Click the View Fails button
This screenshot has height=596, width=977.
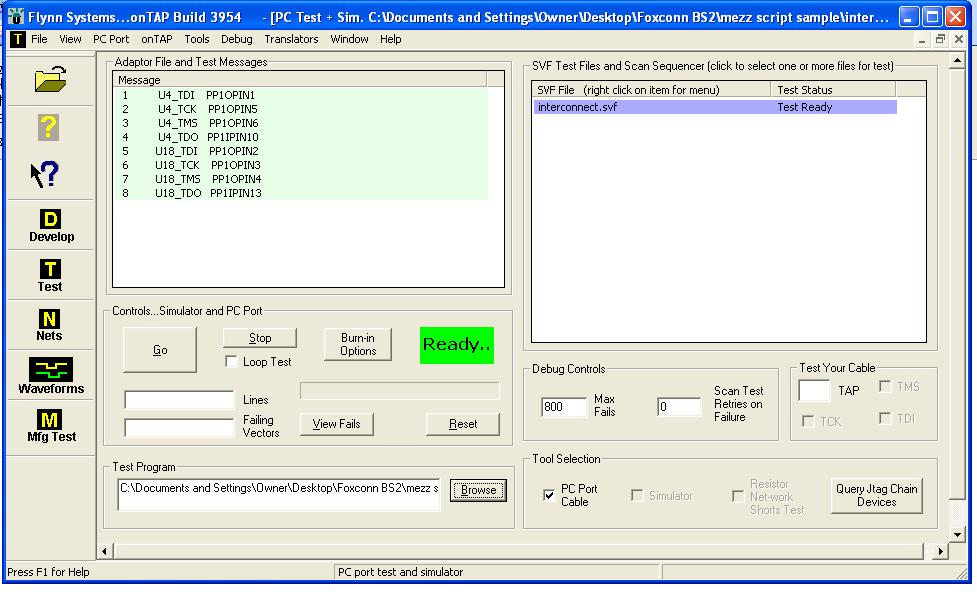pos(336,424)
